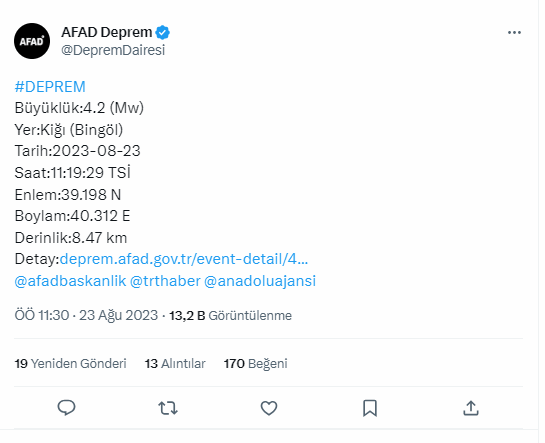
Task: Click the reply speech bubble icon
Action: point(66,408)
